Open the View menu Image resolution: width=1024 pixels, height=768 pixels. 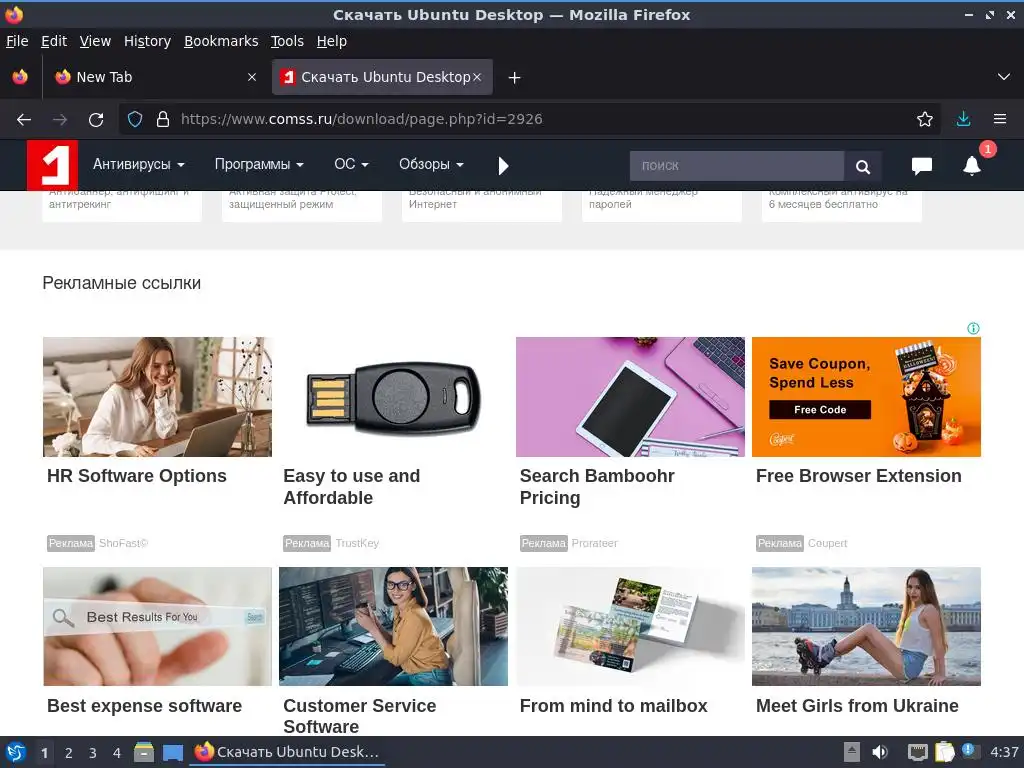click(95, 41)
